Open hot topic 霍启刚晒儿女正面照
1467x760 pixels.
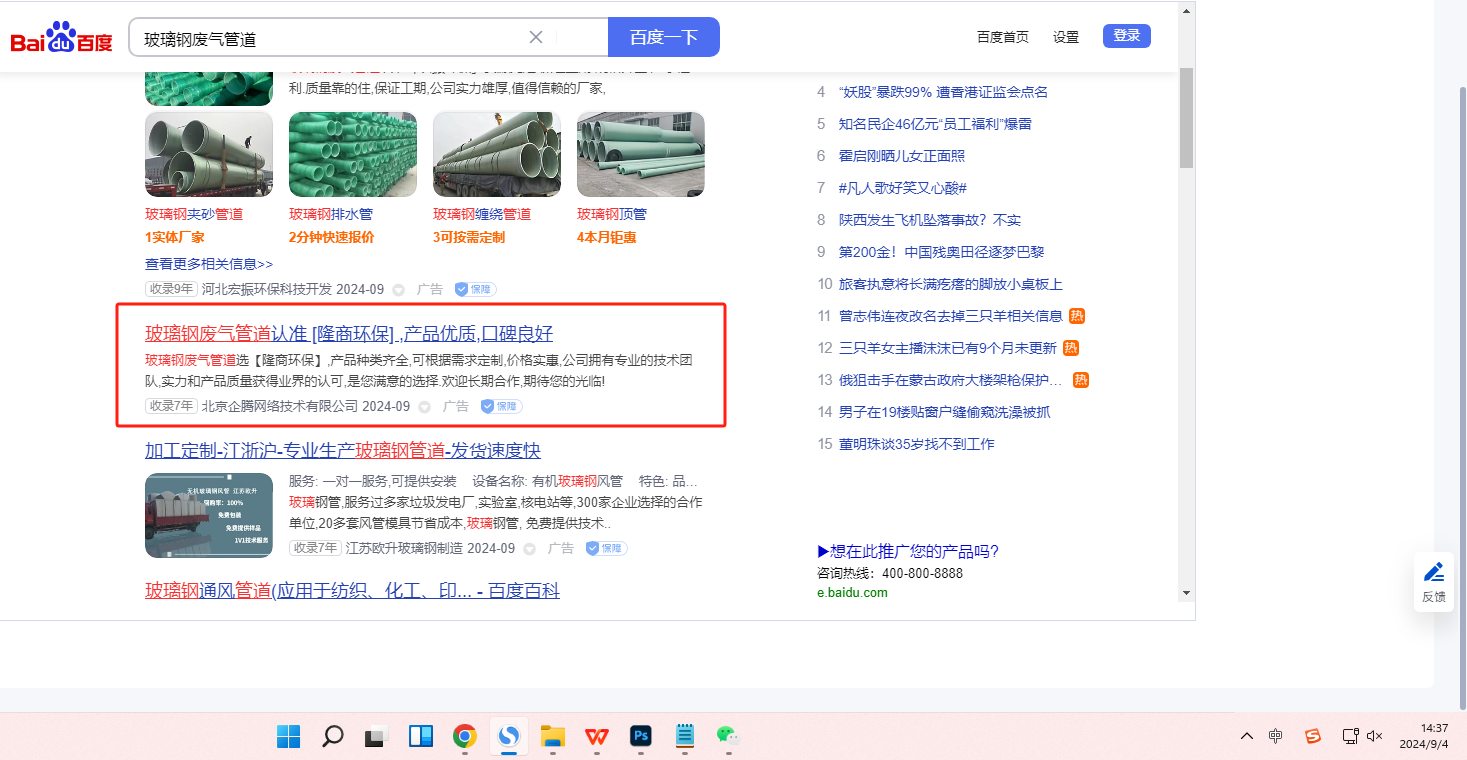(x=902, y=156)
